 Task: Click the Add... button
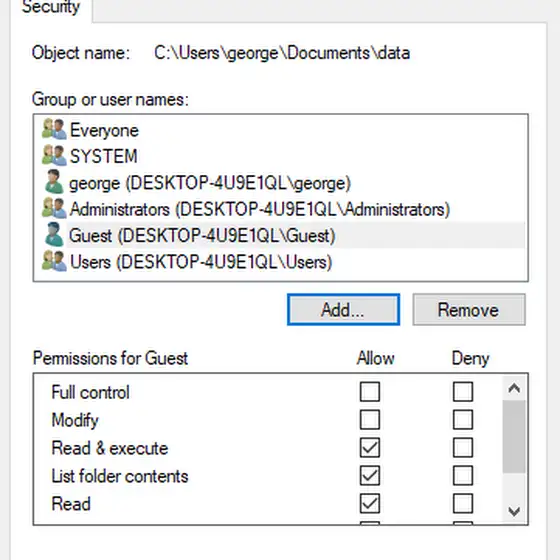click(x=343, y=310)
